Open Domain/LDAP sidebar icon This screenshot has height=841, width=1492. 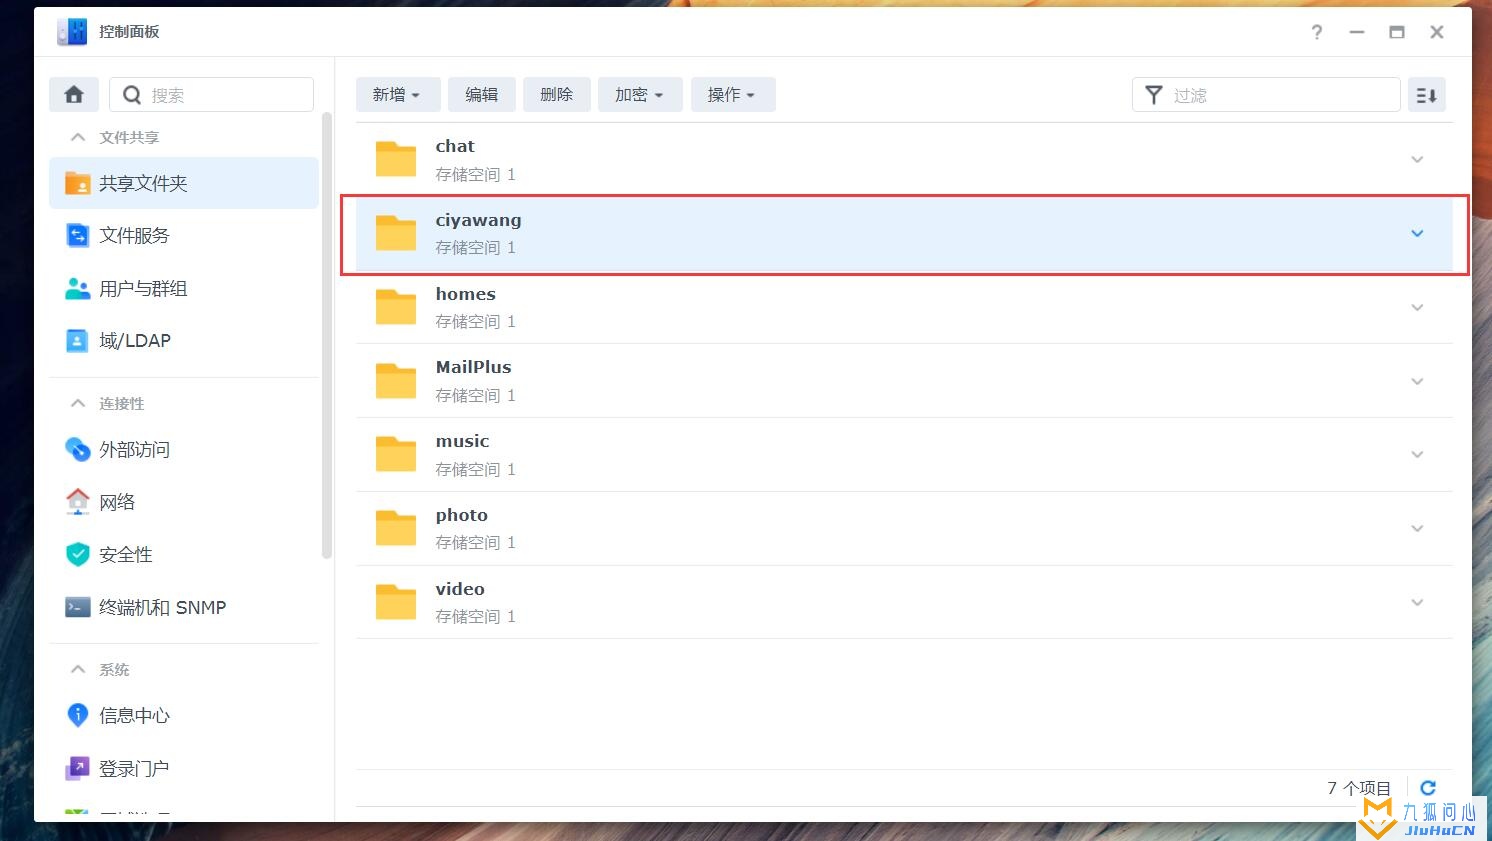(77, 341)
